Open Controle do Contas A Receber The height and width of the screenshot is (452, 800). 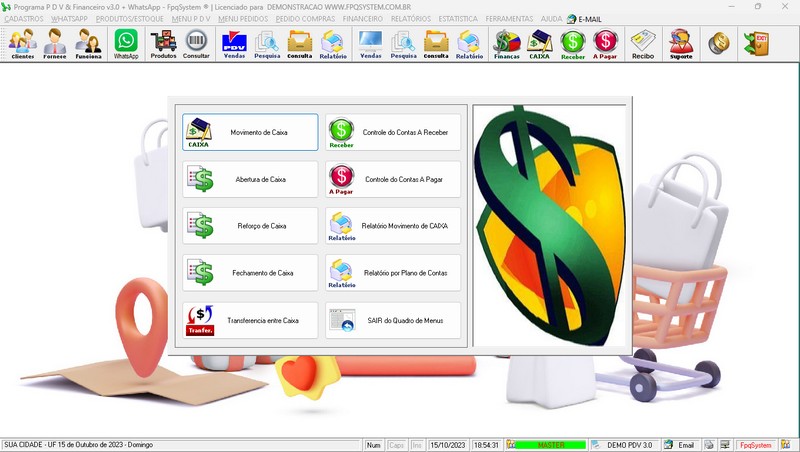(393, 132)
